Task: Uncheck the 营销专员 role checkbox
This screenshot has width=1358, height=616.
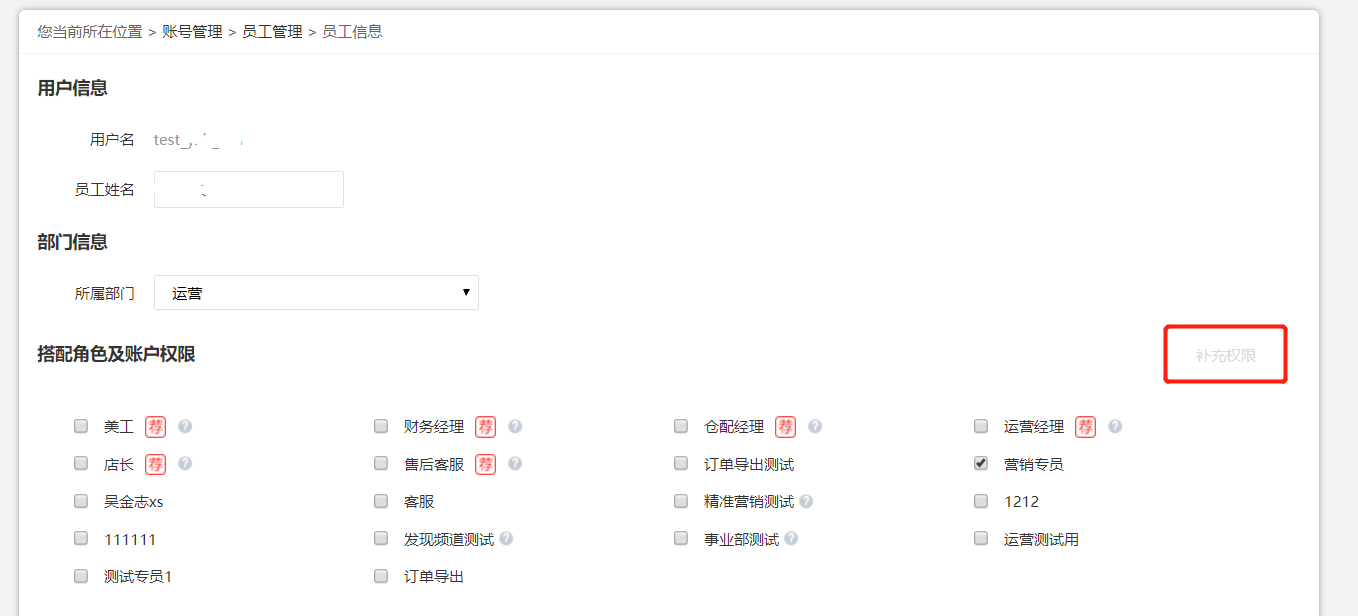Action: pos(981,464)
